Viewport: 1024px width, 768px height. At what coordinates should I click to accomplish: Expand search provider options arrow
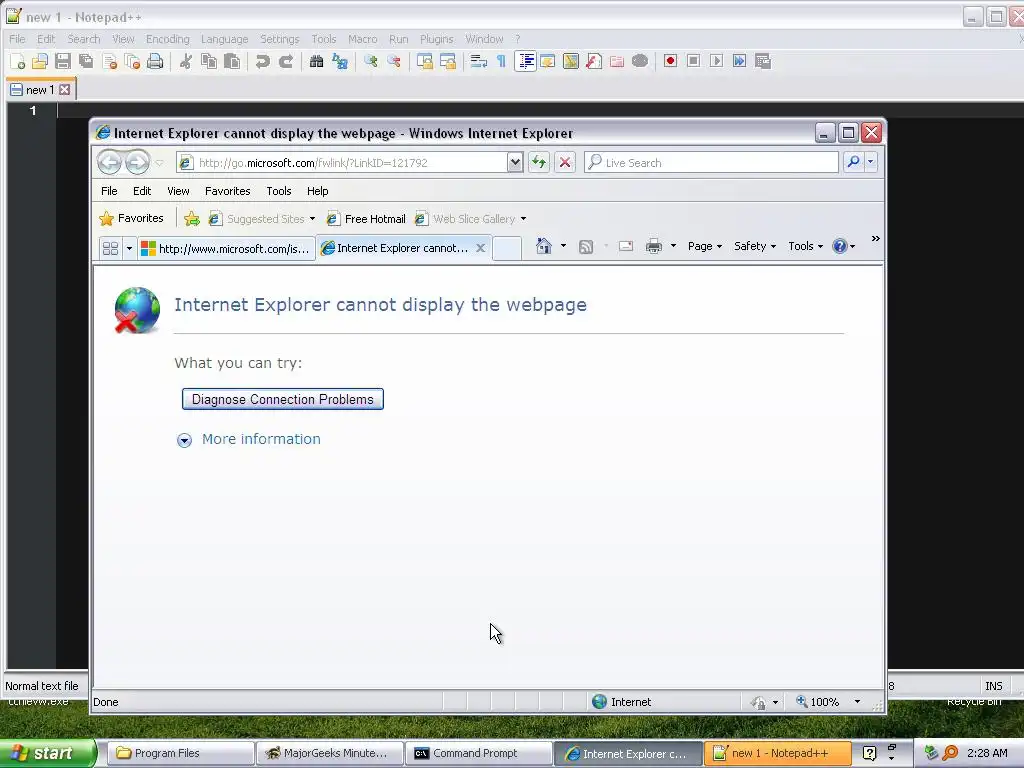click(871, 162)
